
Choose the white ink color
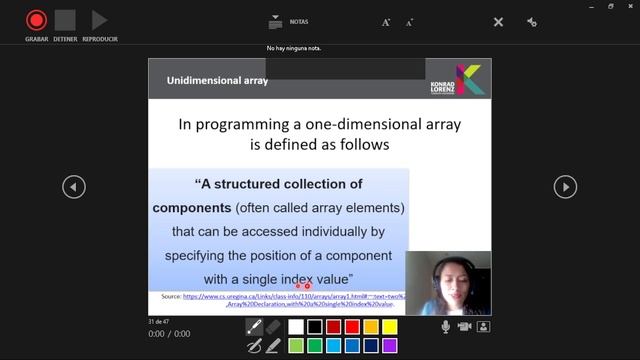(x=296, y=327)
